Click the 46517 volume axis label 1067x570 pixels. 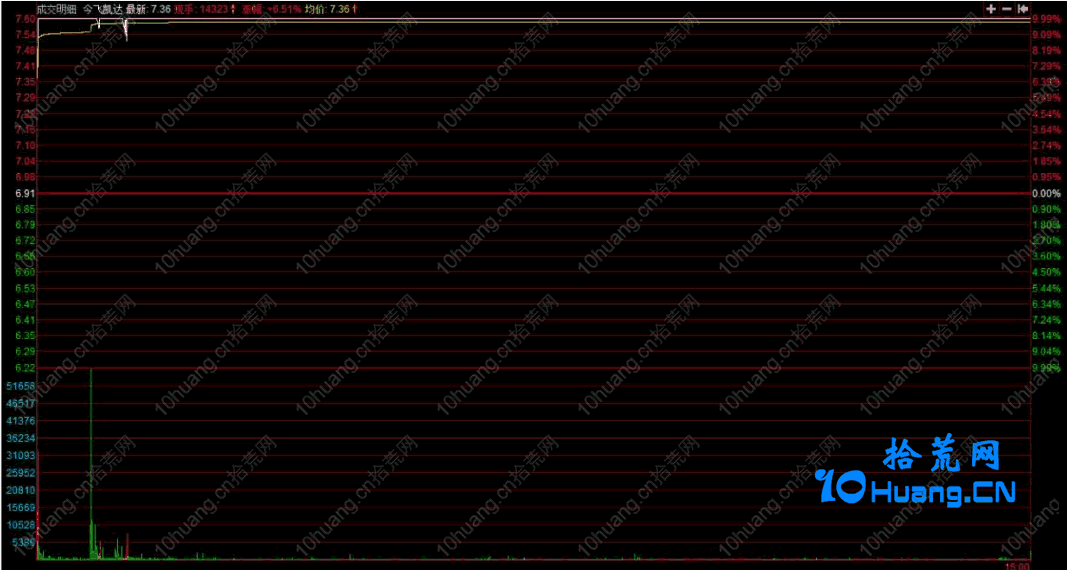pos(20,403)
